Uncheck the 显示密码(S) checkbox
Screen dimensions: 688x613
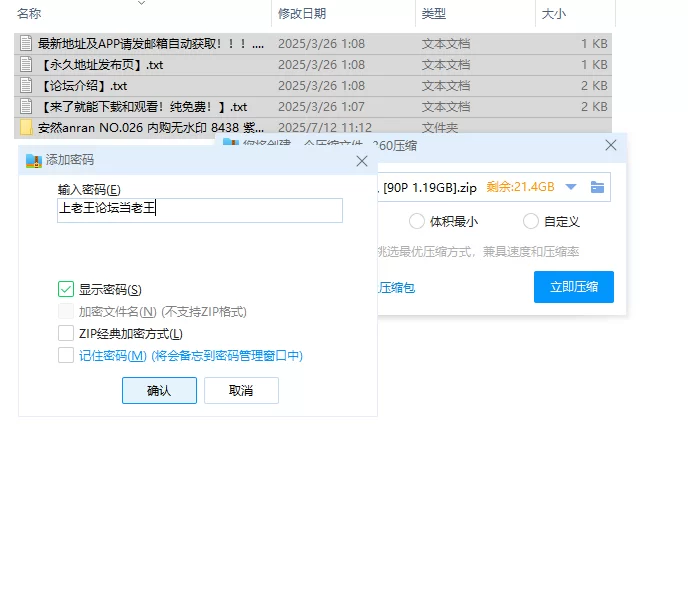pyautogui.click(x=66, y=289)
